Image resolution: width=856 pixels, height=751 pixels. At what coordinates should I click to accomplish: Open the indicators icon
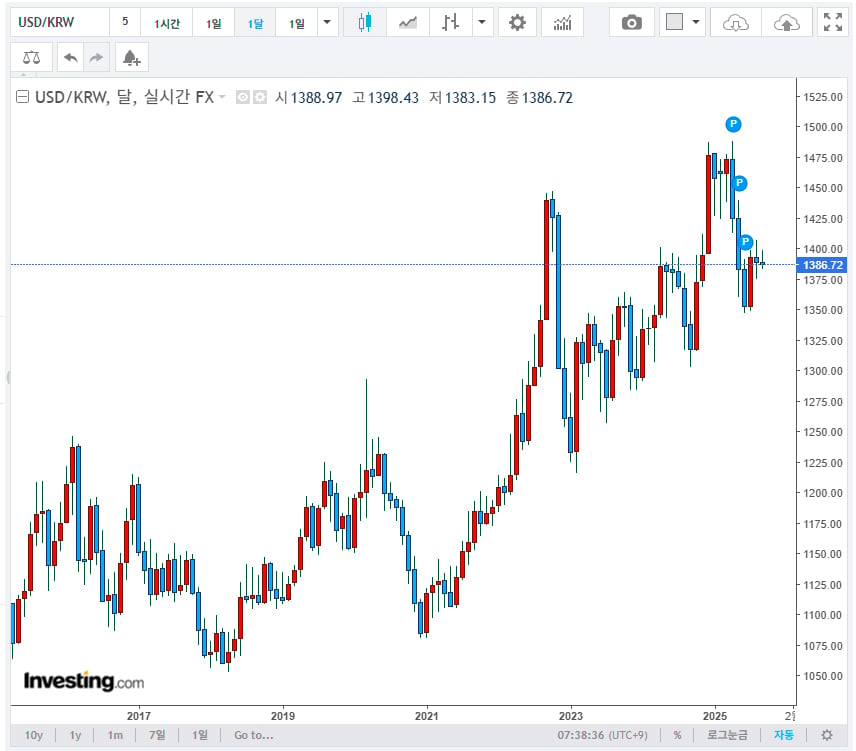click(562, 22)
